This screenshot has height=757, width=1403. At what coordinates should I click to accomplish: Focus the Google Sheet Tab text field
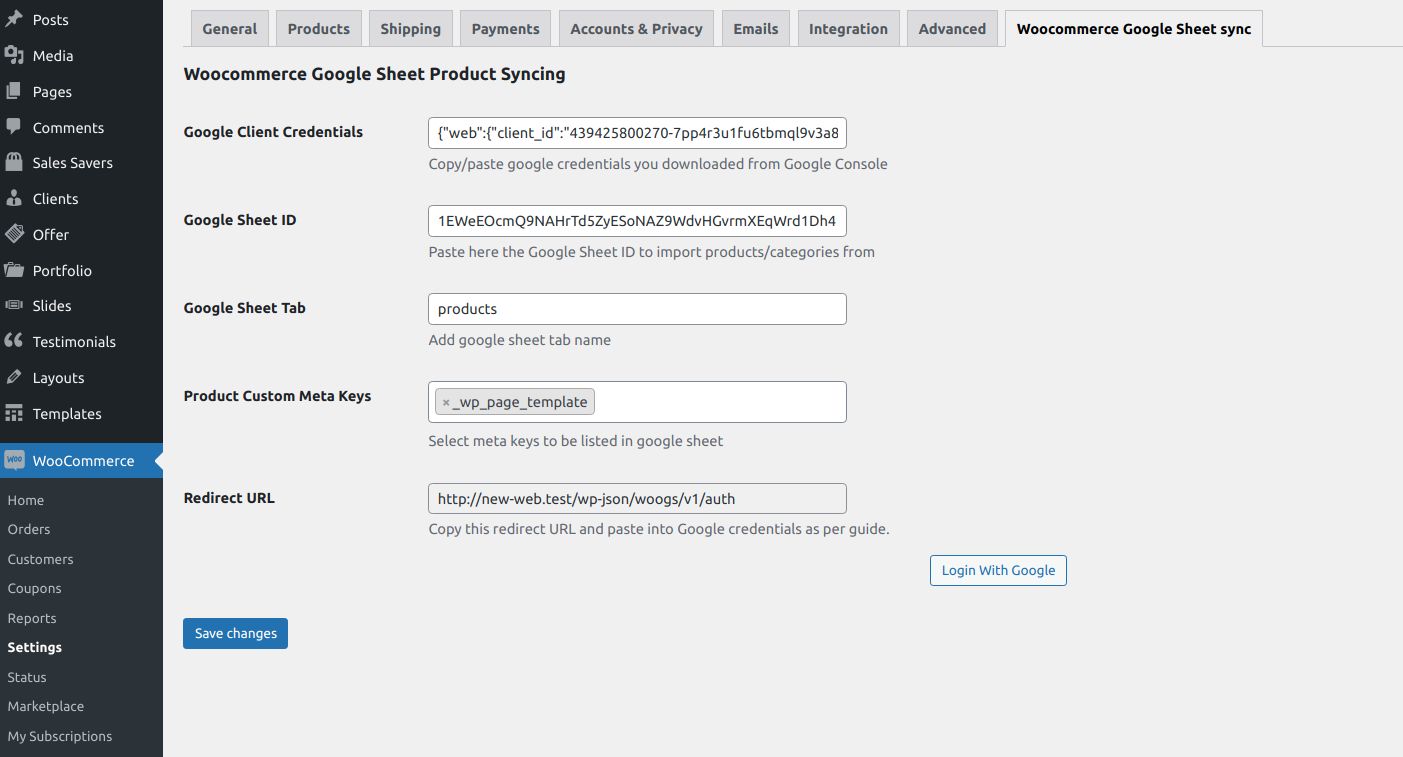click(637, 309)
